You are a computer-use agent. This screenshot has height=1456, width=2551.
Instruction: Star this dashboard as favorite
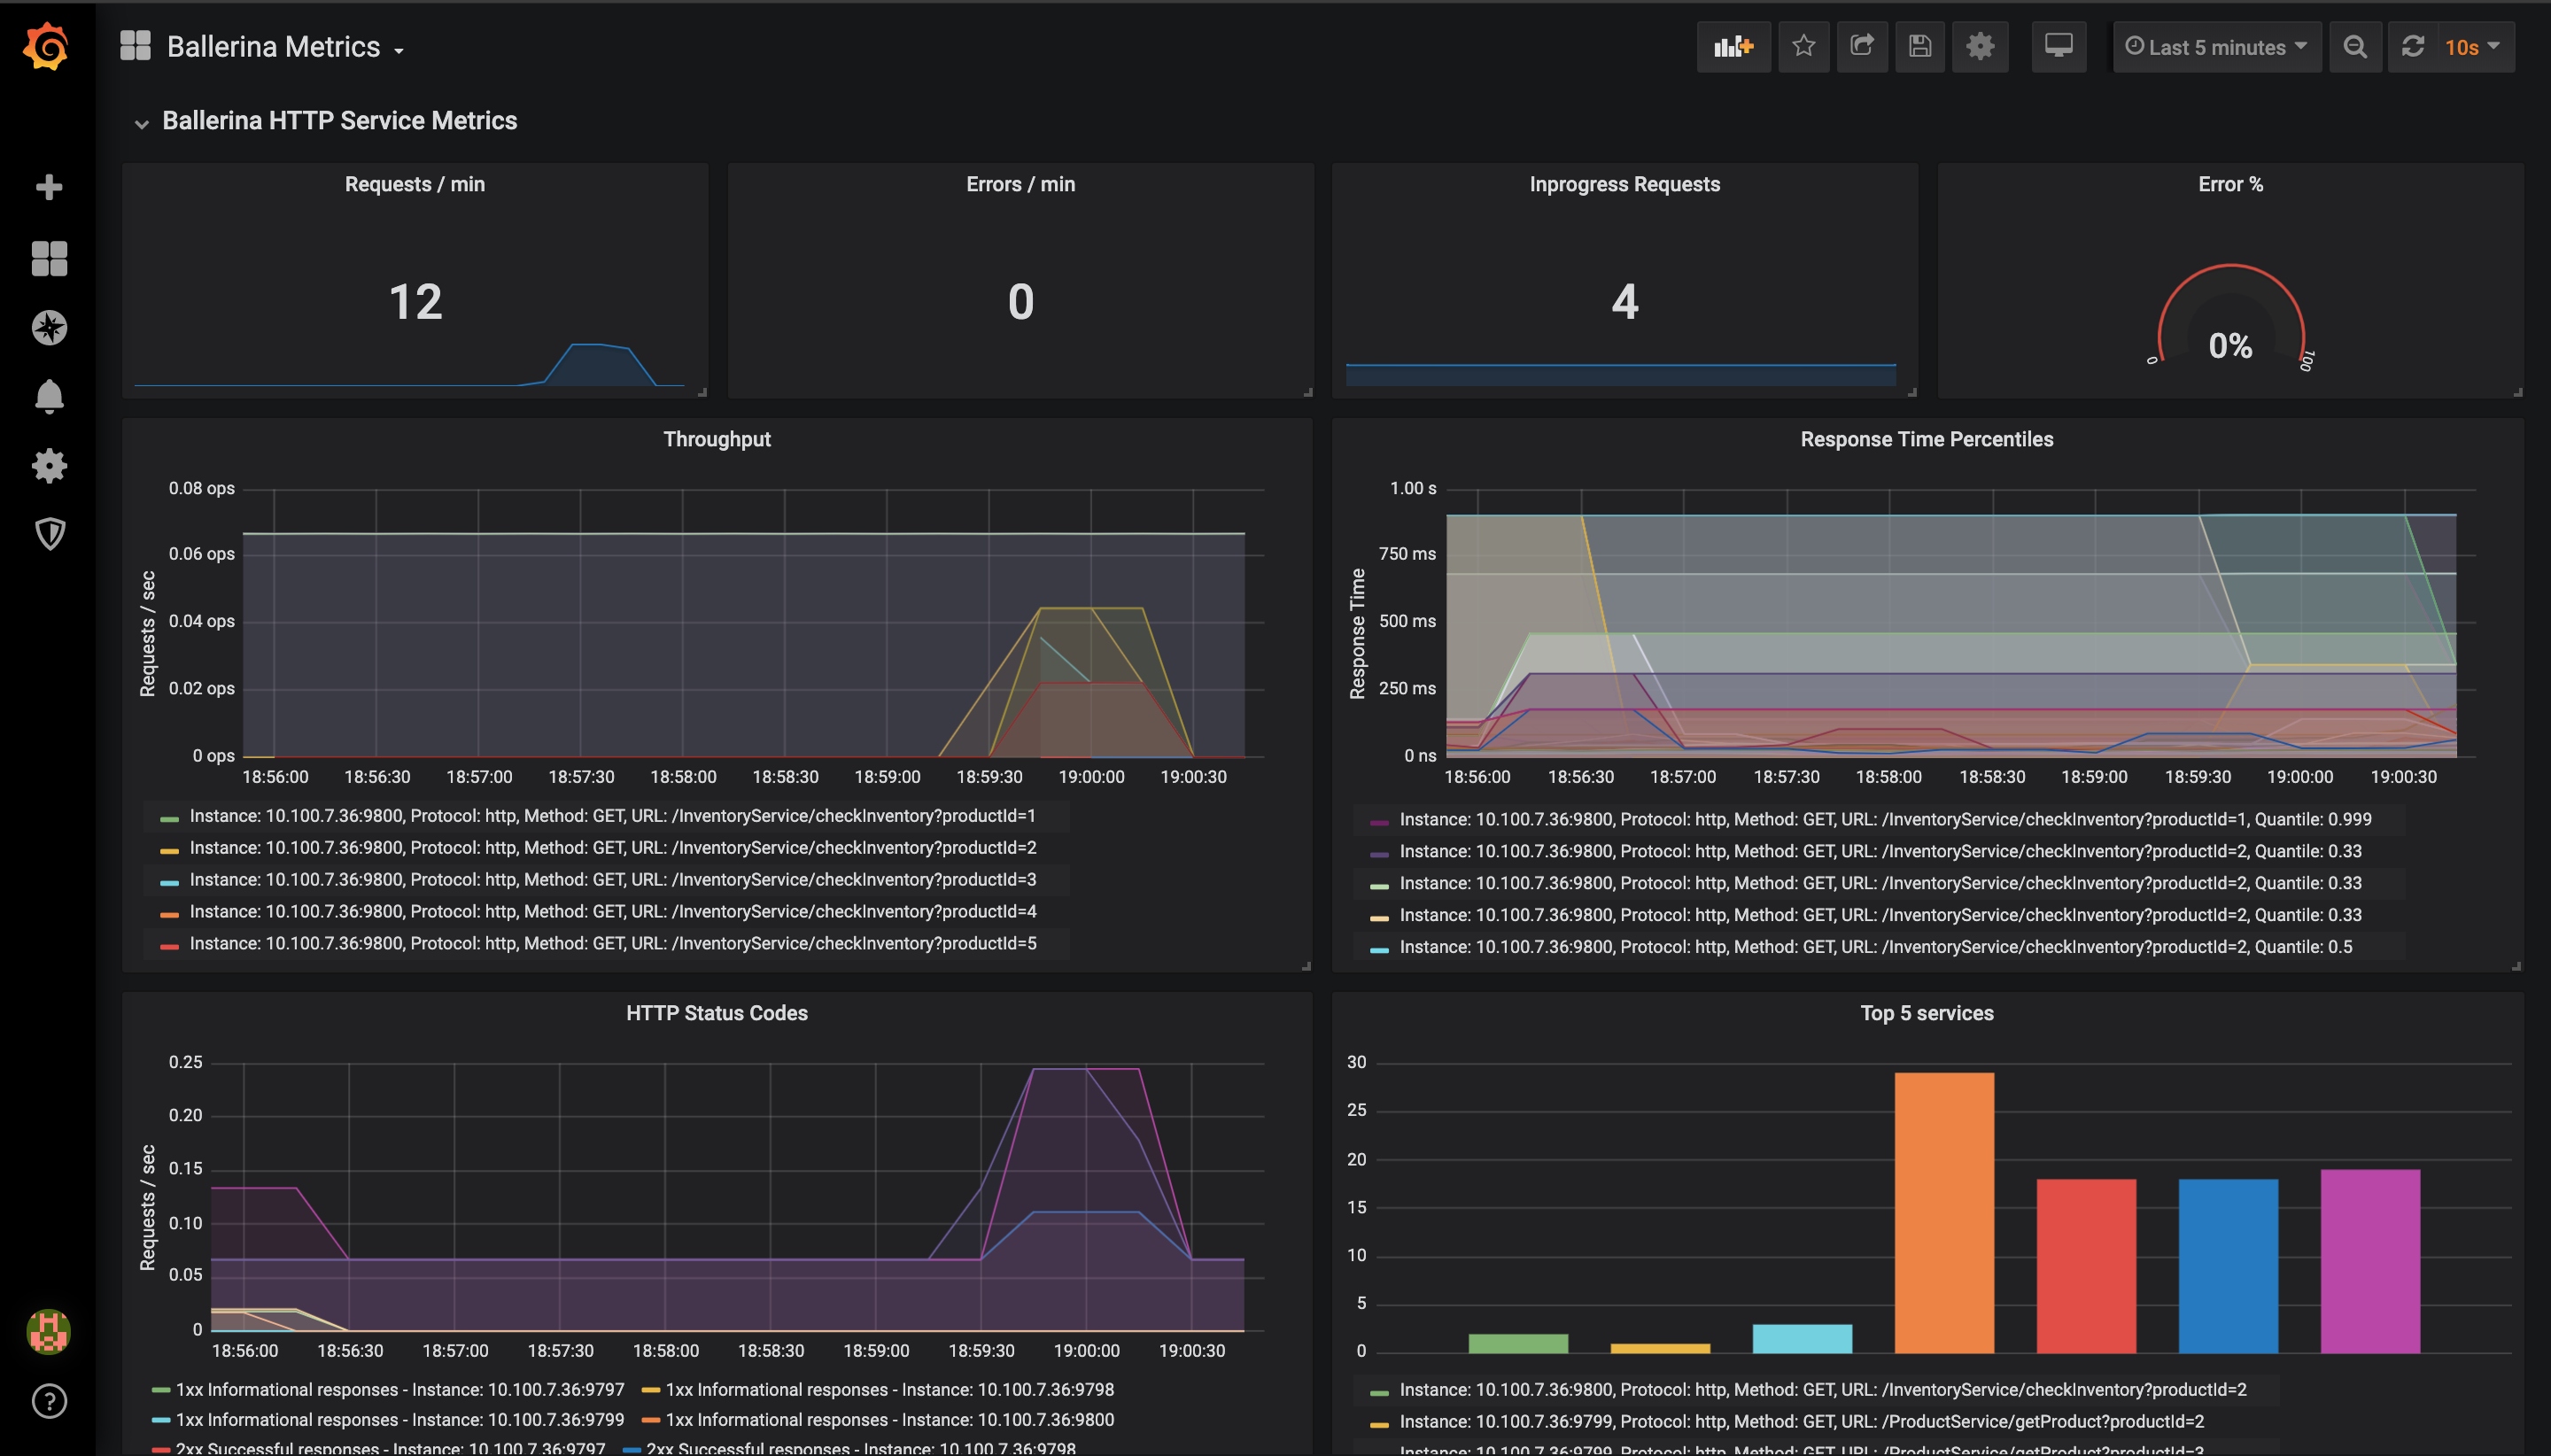[x=1803, y=47]
